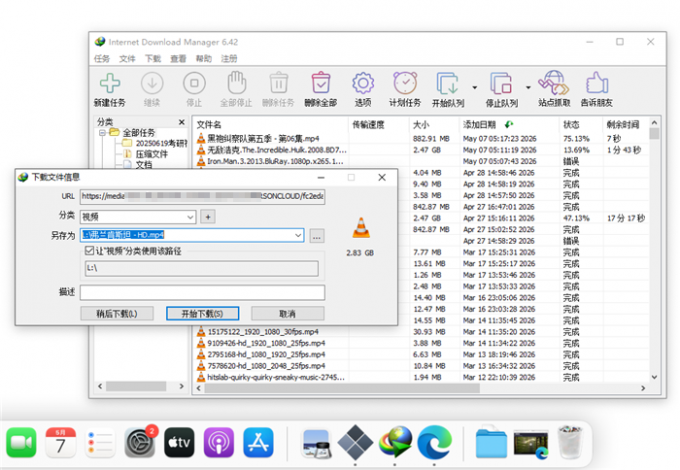The height and width of the screenshot is (470, 680).
Task: Open the dropdown arrow beside 开始队列
Action: (474, 88)
